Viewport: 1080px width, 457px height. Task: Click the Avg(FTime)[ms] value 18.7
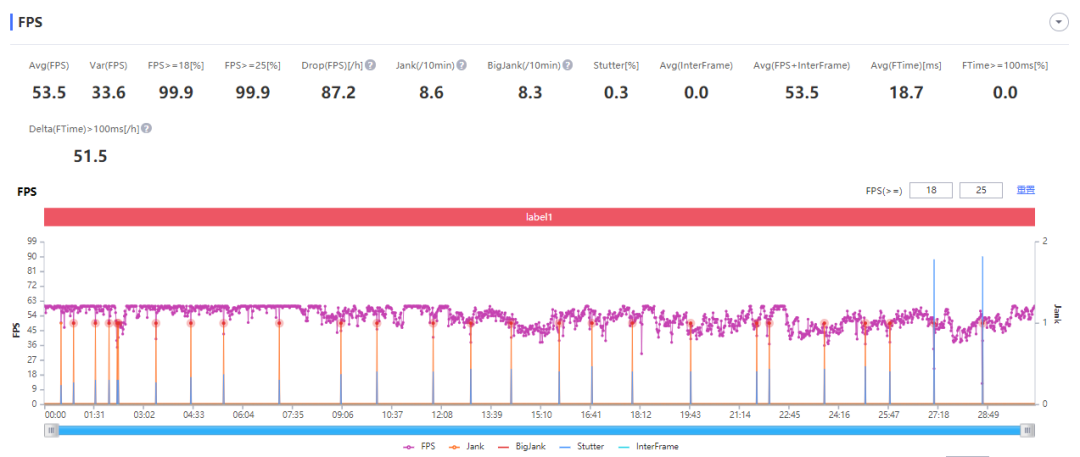pos(905,92)
